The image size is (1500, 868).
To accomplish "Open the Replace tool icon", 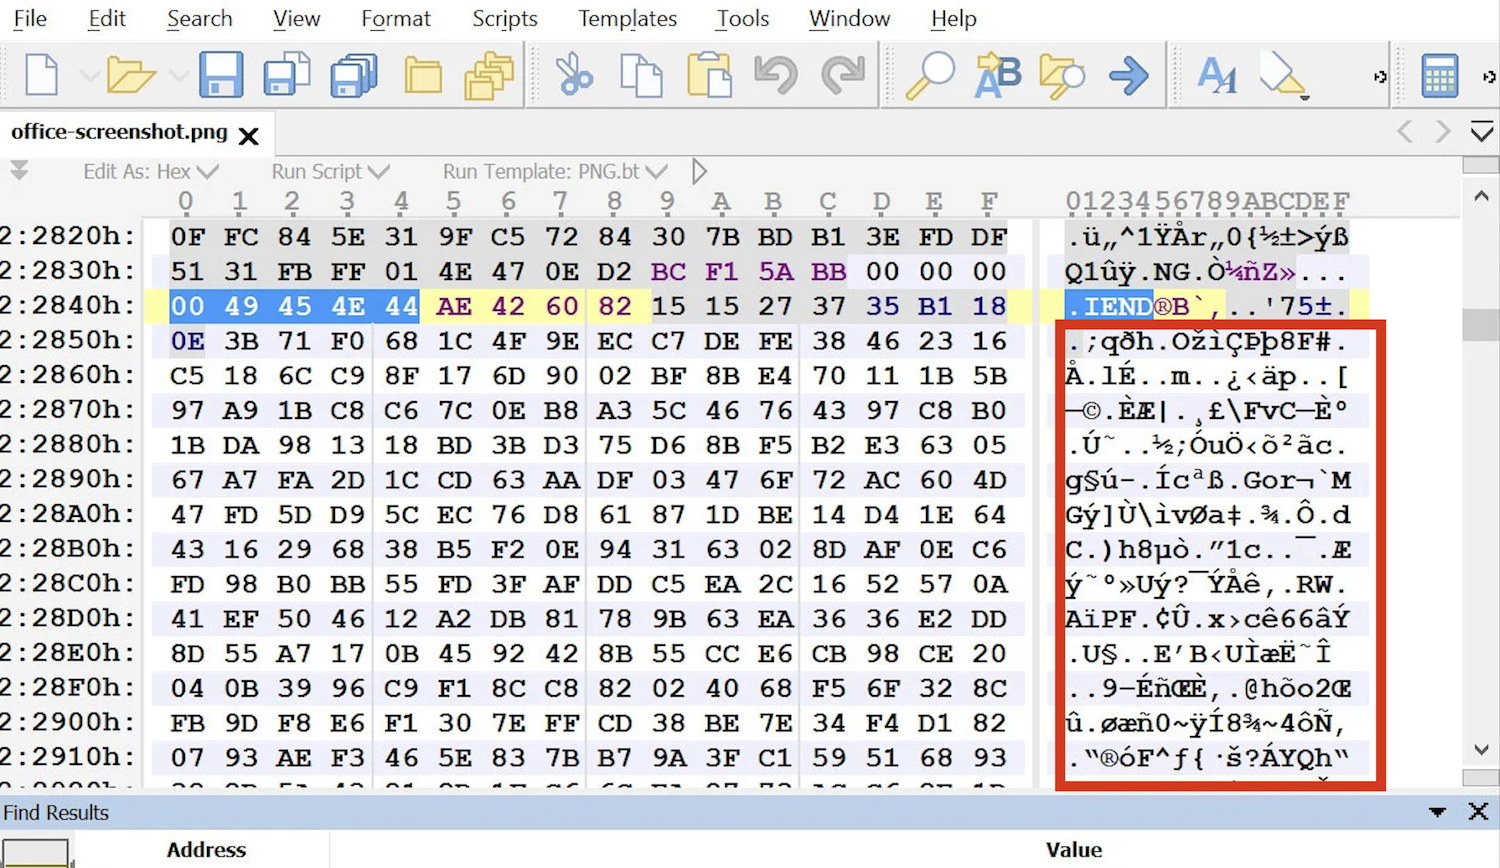I will [997, 76].
